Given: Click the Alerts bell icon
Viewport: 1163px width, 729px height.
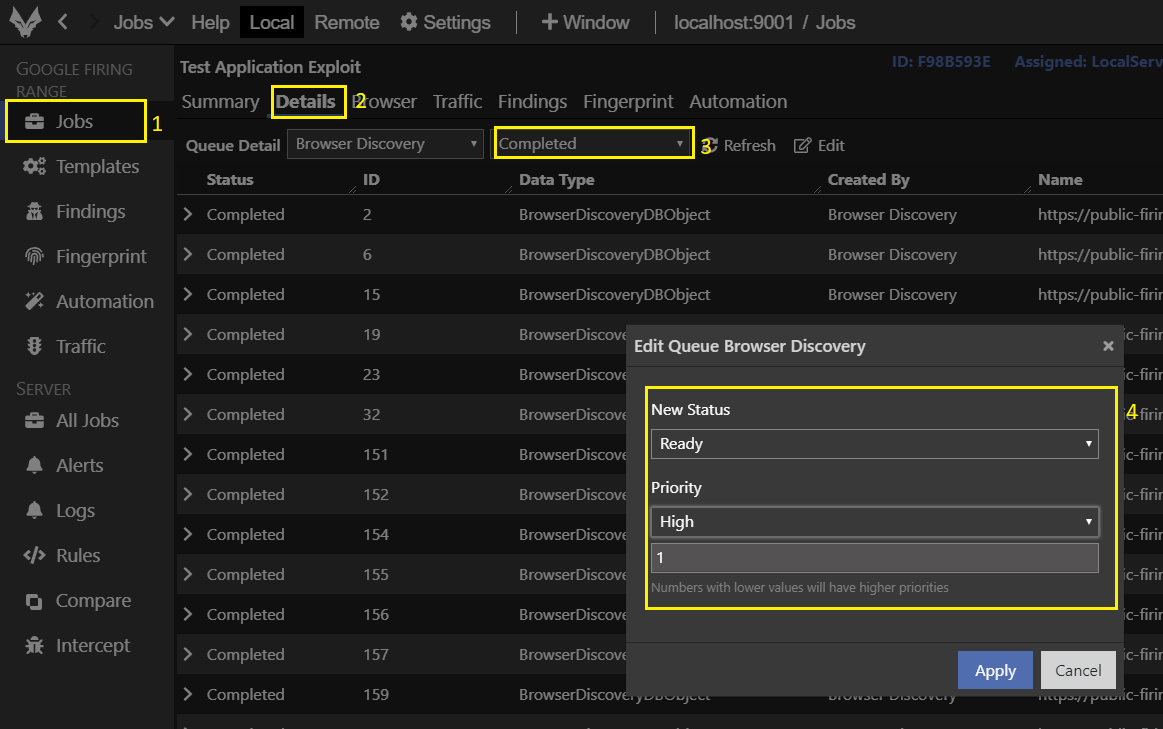Looking at the screenshot, I should [x=34, y=466].
